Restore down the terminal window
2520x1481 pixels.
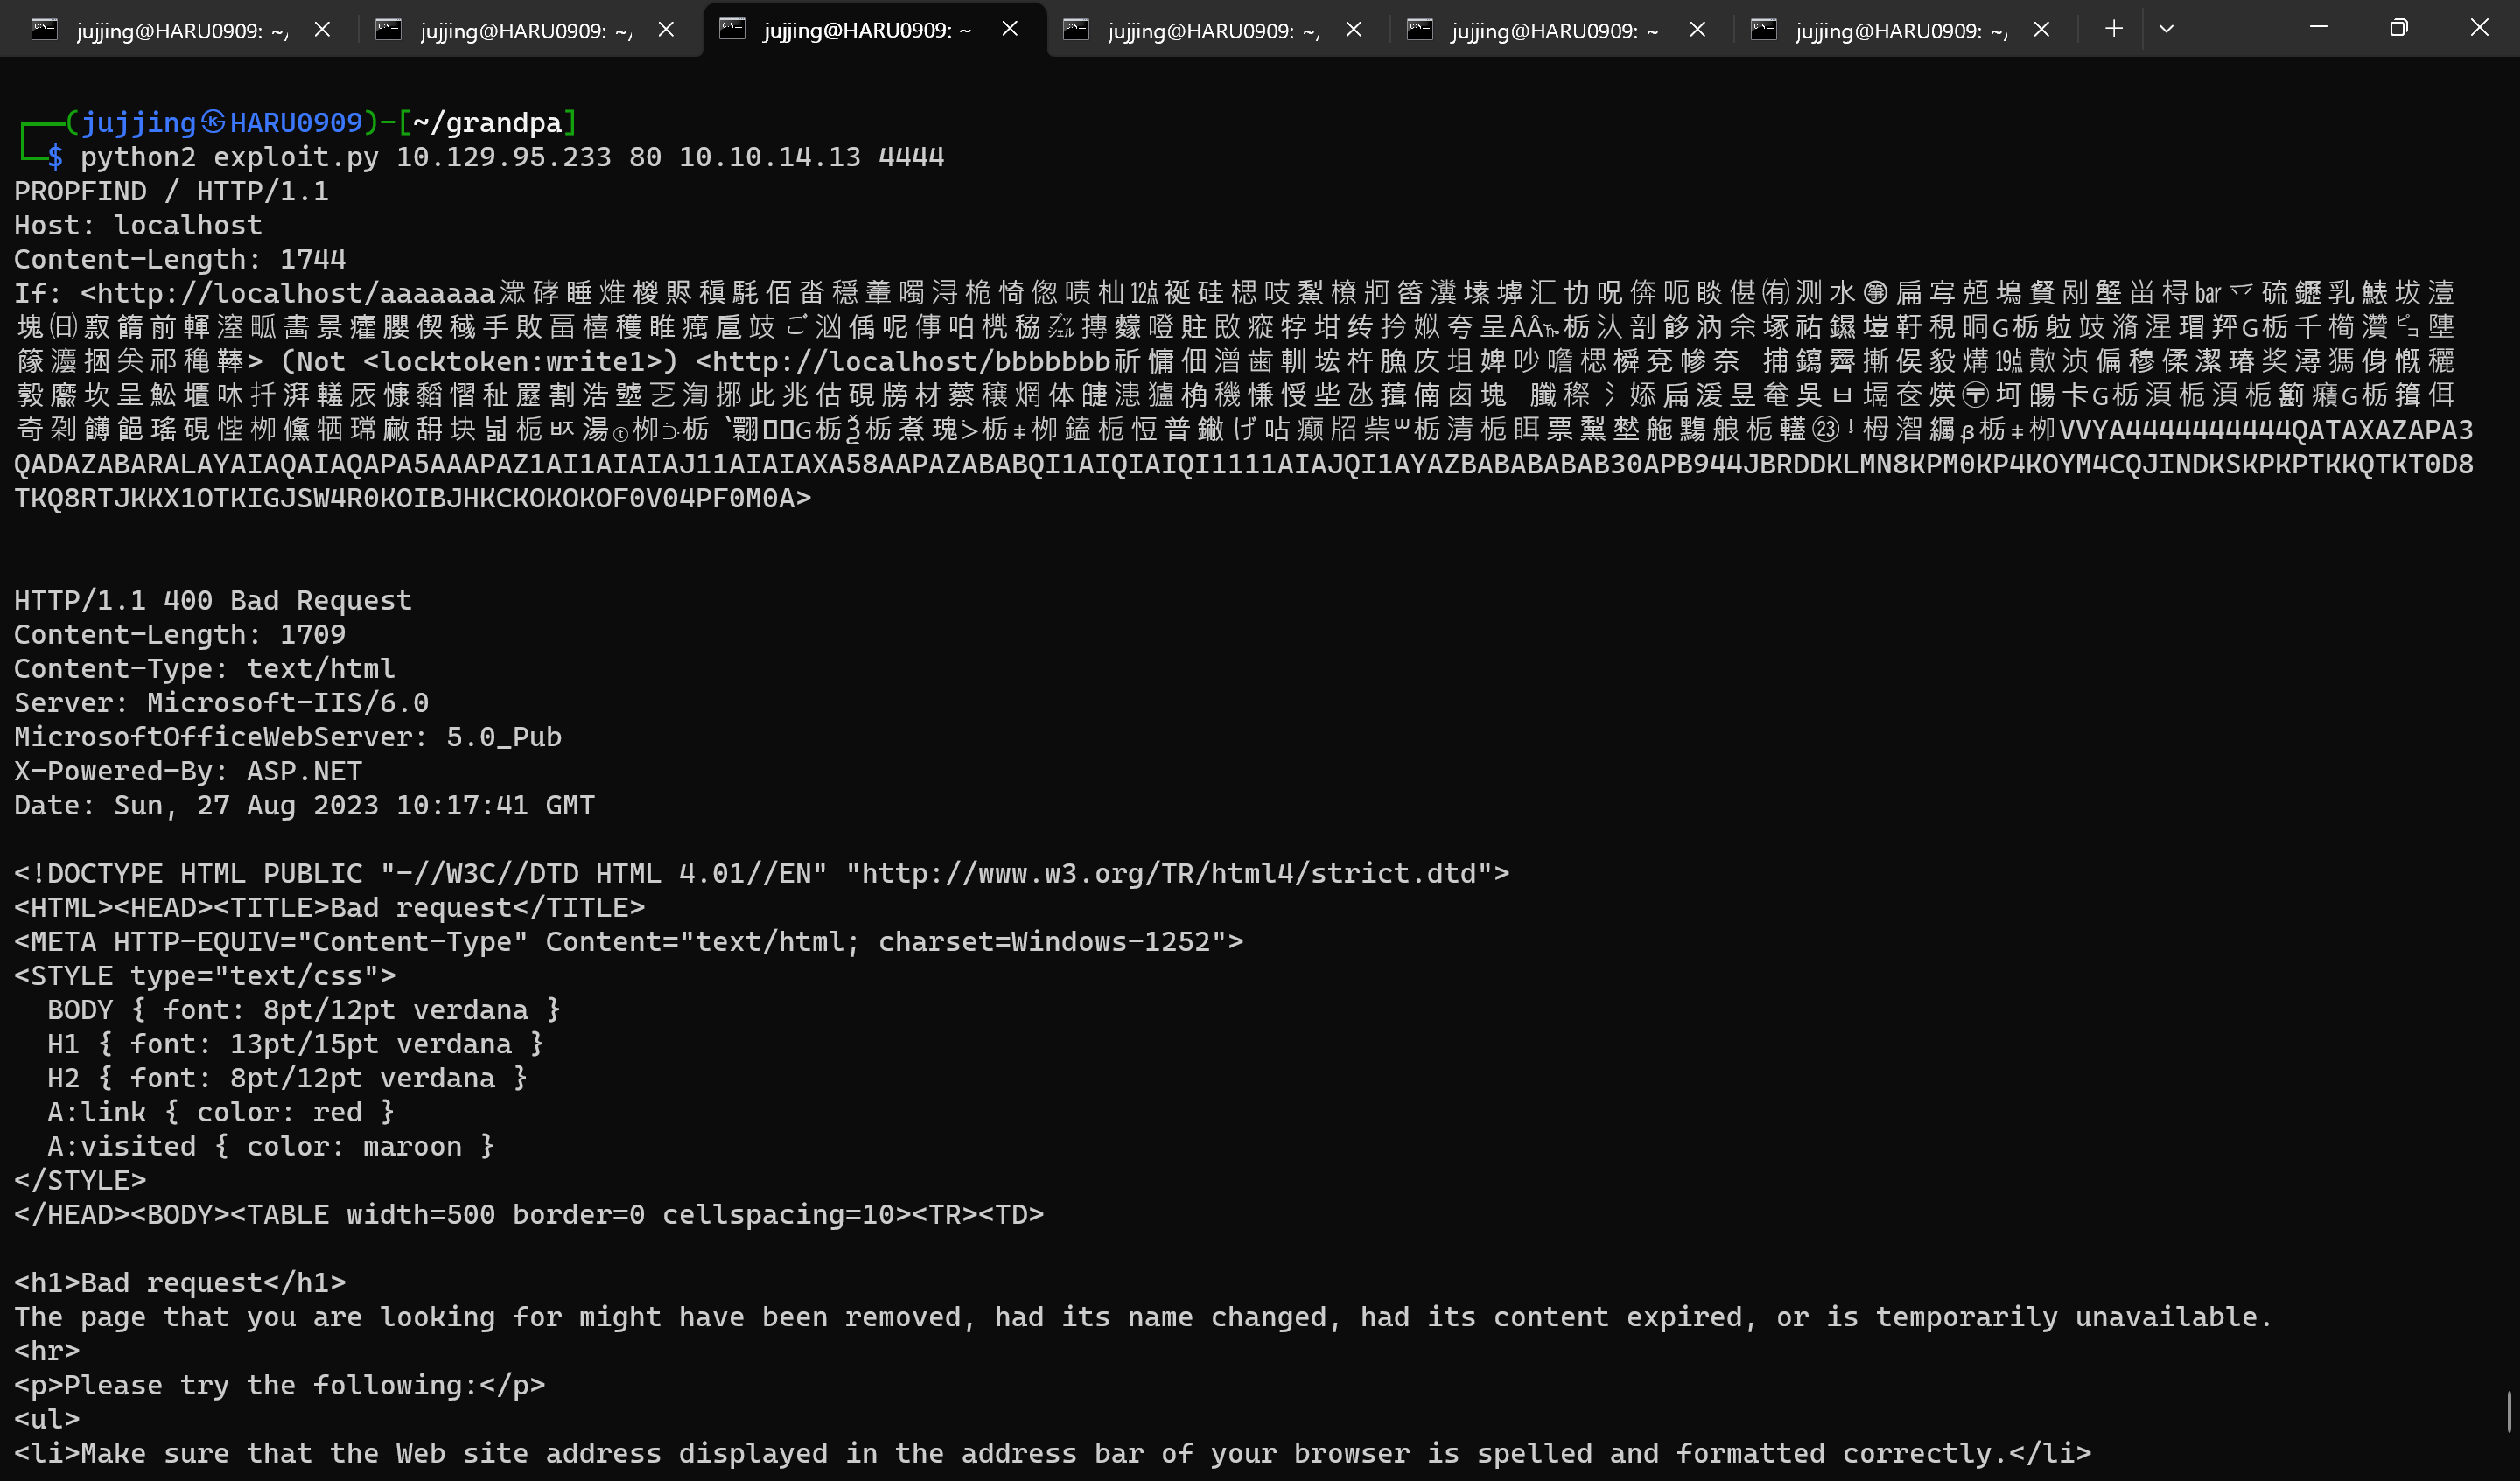pos(2398,28)
